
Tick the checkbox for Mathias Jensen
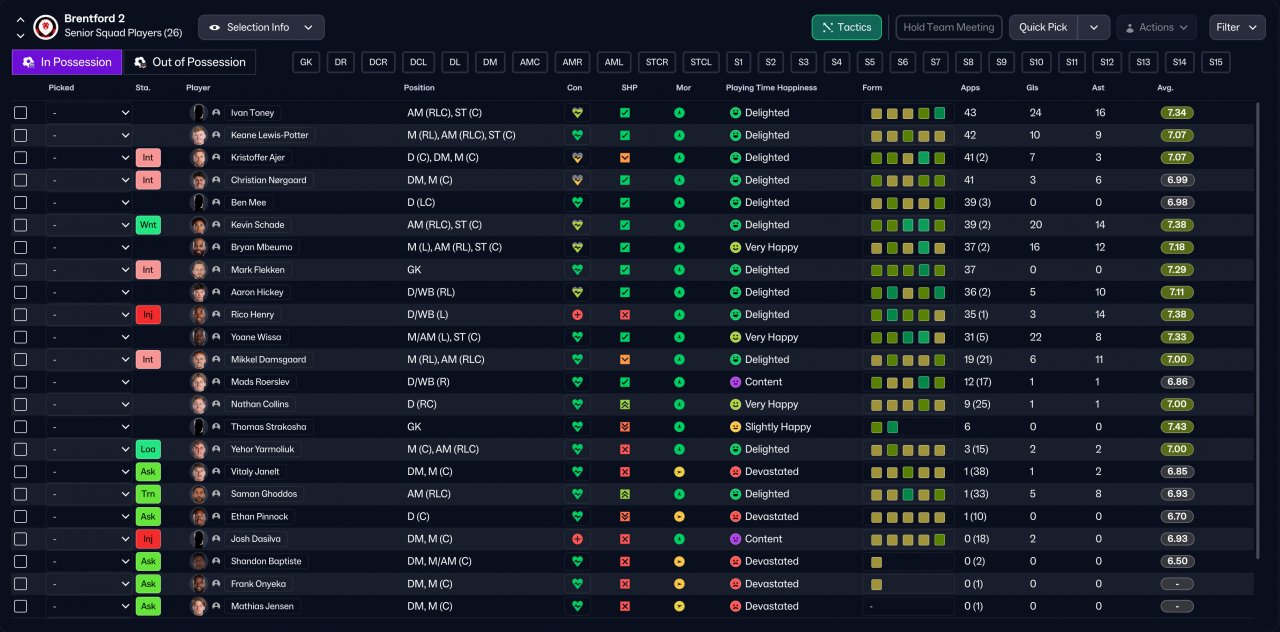[21, 606]
